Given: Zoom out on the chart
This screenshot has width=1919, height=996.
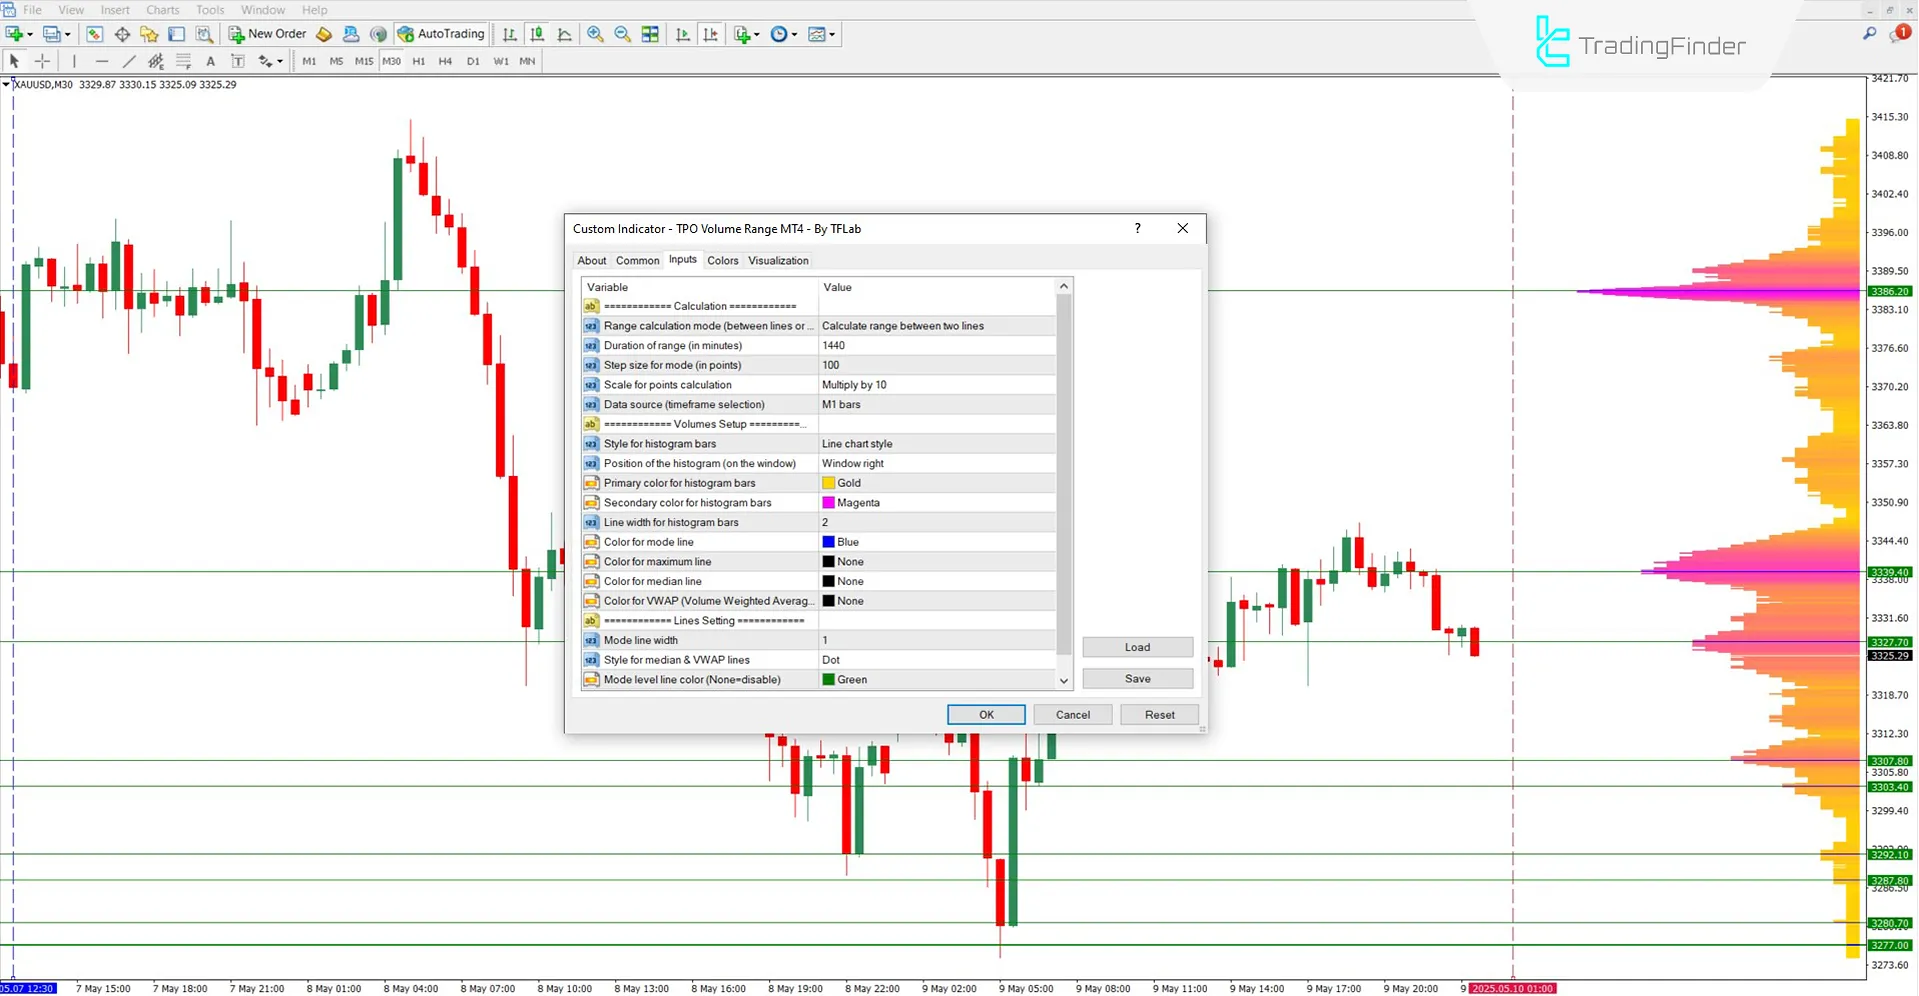Looking at the screenshot, I should [x=622, y=33].
